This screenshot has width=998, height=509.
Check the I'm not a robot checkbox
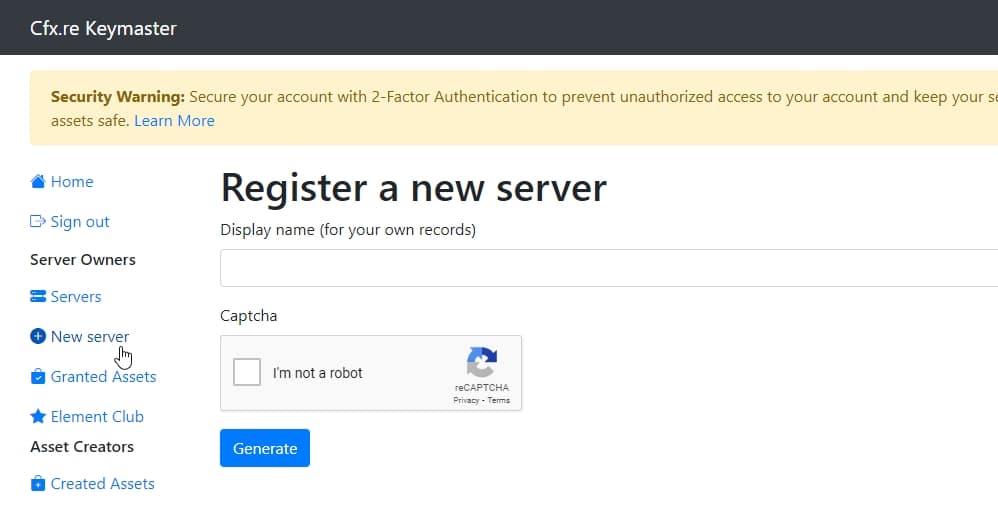click(247, 372)
